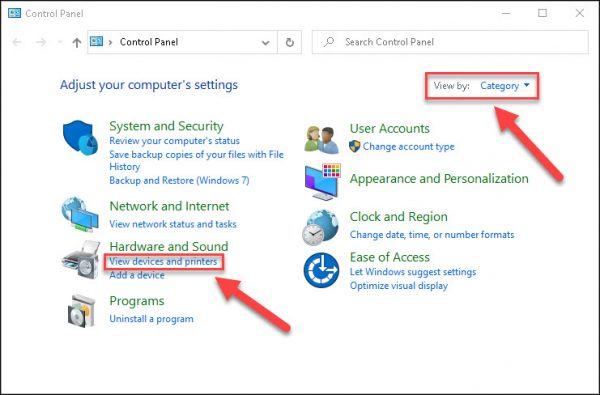Open the Appearance and Personalization monitor icon

pos(323,182)
